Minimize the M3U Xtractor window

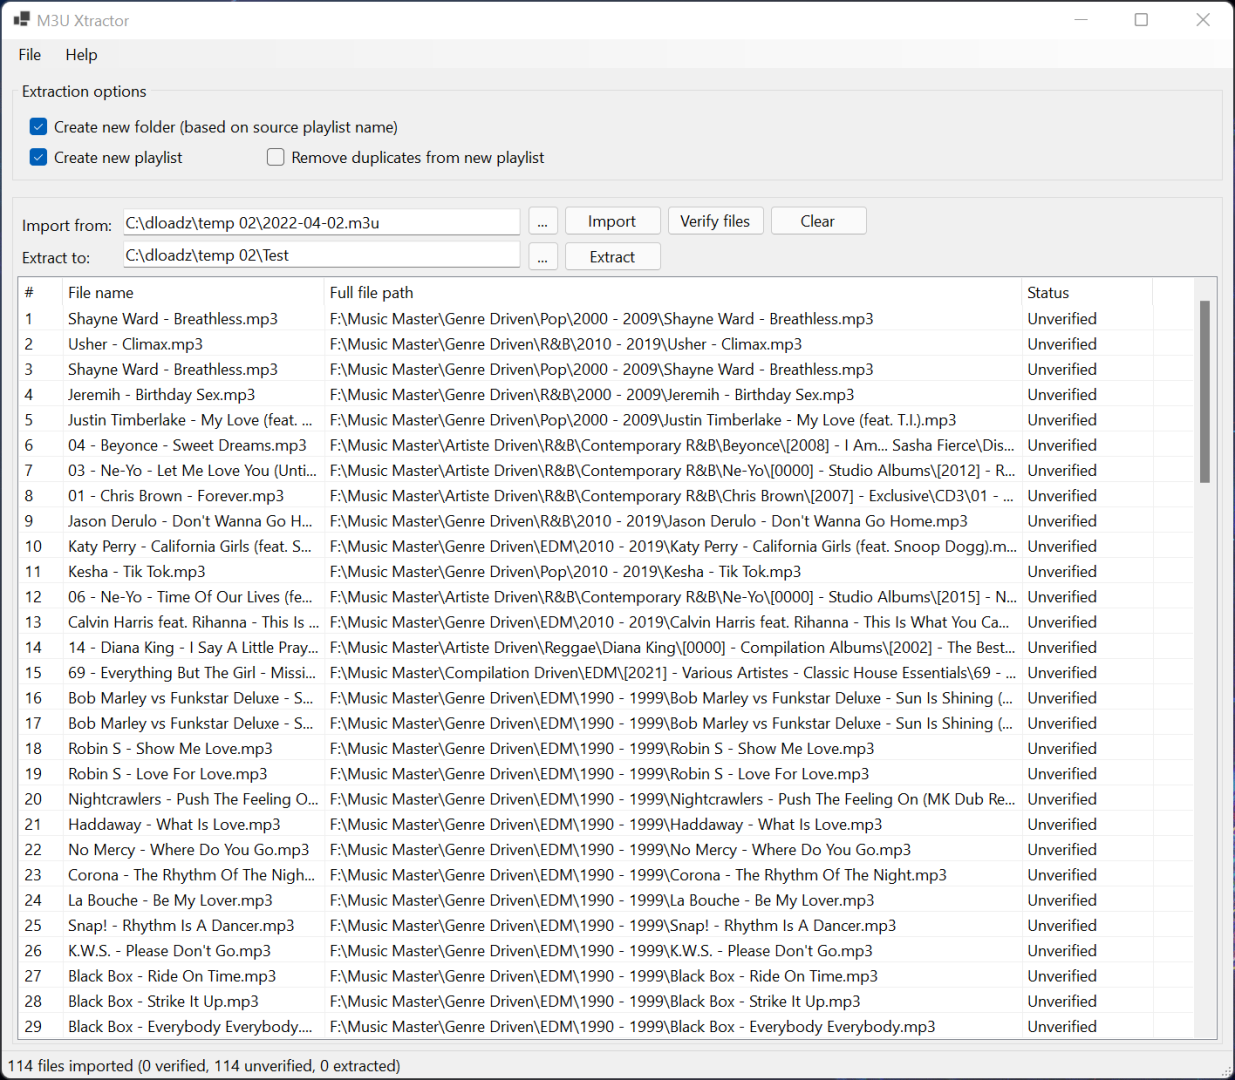pyautogui.click(x=1081, y=20)
